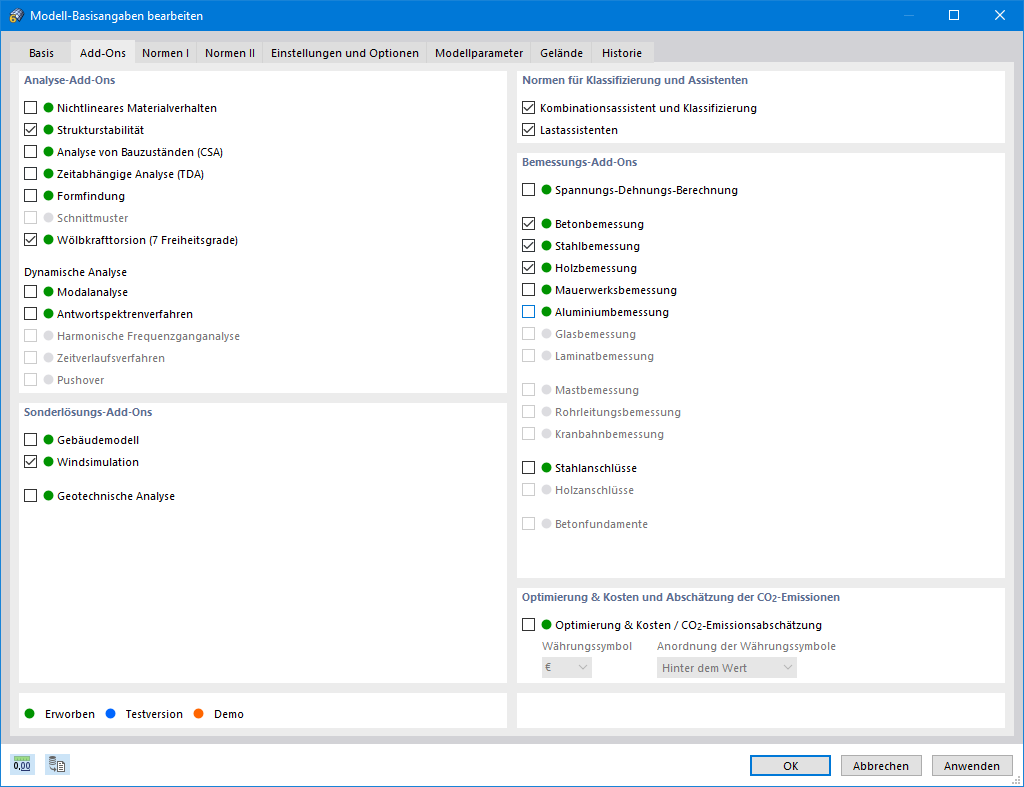This screenshot has height=787, width=1024.
Task: Enable Optimierung & Kosten / CO2-Emissionsabschätzung
Action: pos(527,623)
